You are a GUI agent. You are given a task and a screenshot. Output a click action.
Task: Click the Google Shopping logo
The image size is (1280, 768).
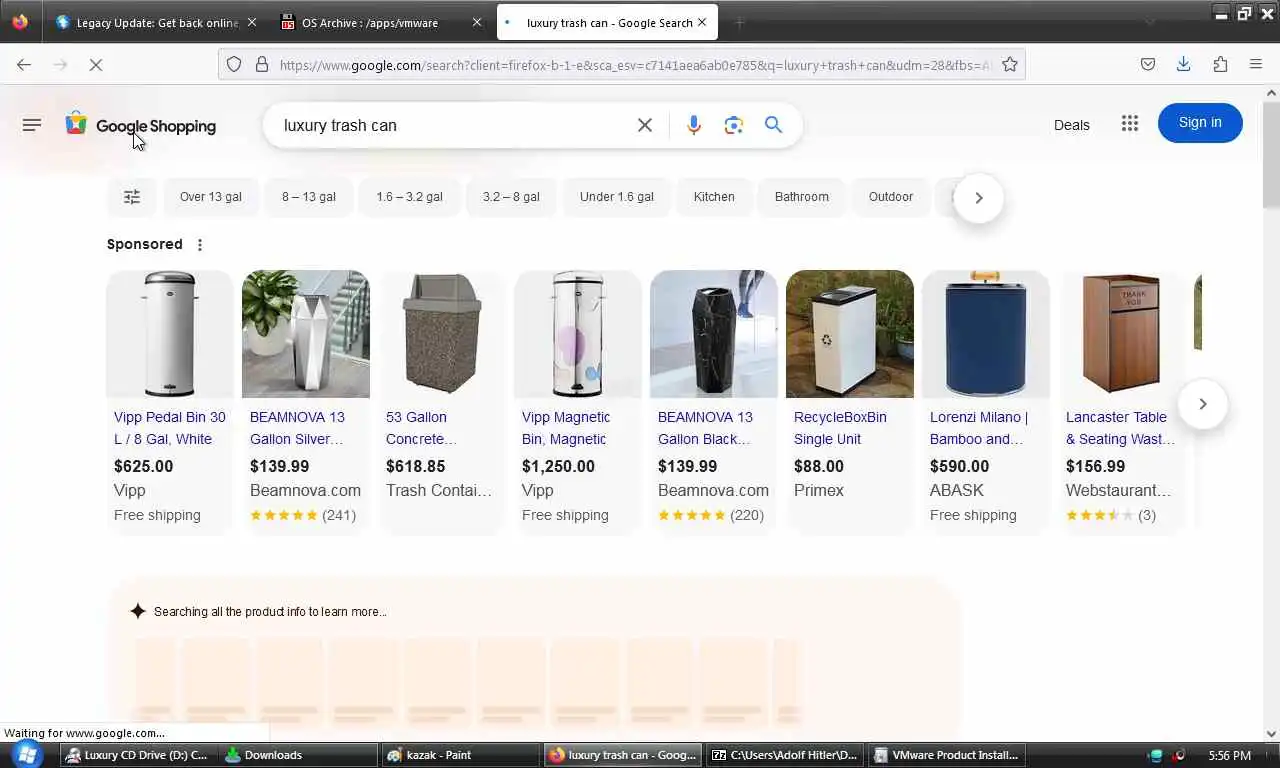click(x=141, y=125)
